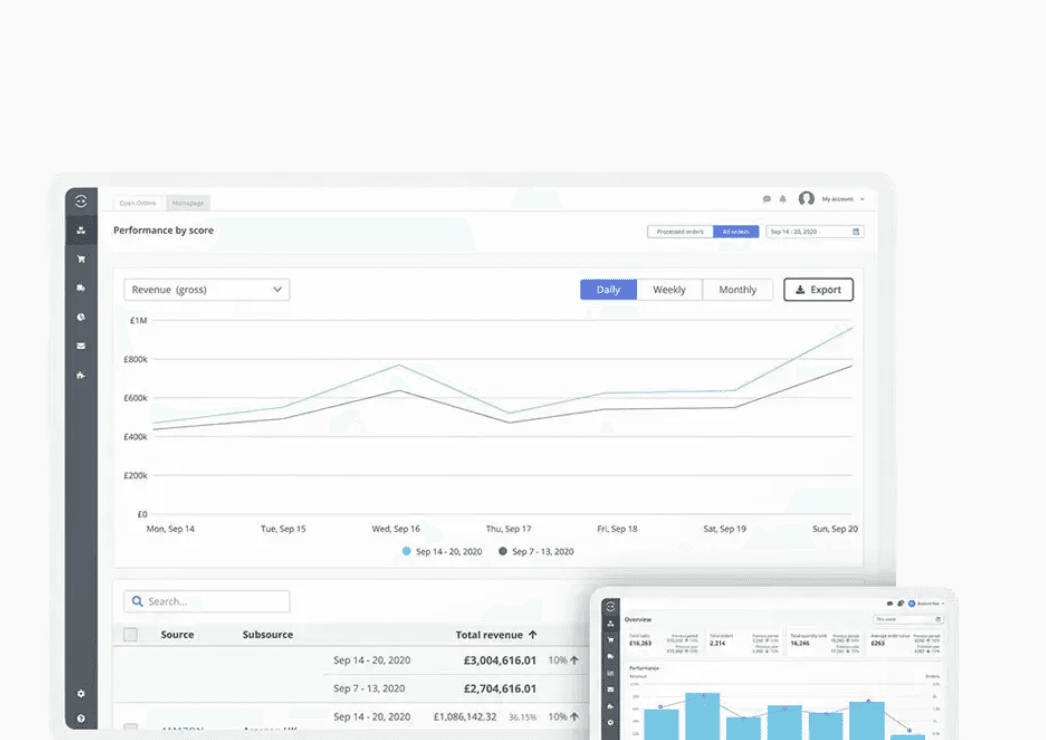
Task: Open the Sep 14 - 20, 2020 date range picker
Action: (x=815, y=232)
